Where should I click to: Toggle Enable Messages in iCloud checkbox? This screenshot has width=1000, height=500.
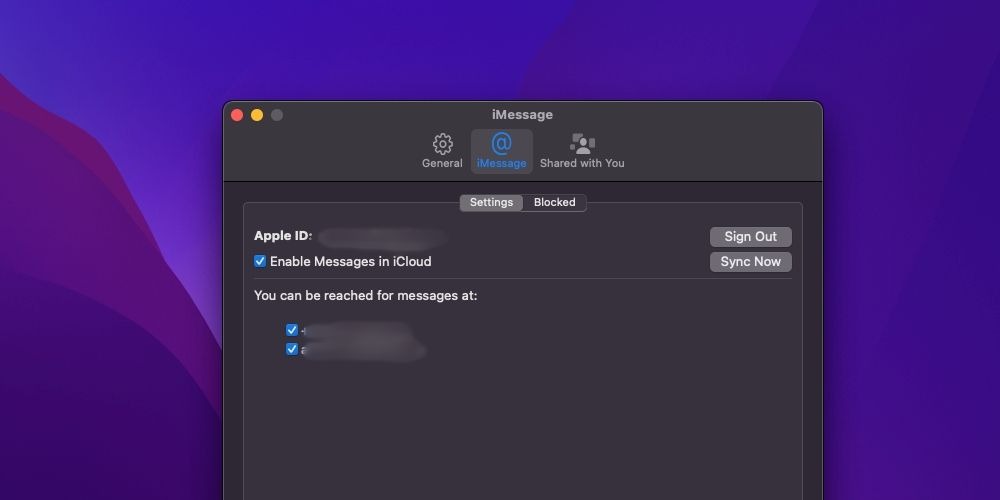260,261
